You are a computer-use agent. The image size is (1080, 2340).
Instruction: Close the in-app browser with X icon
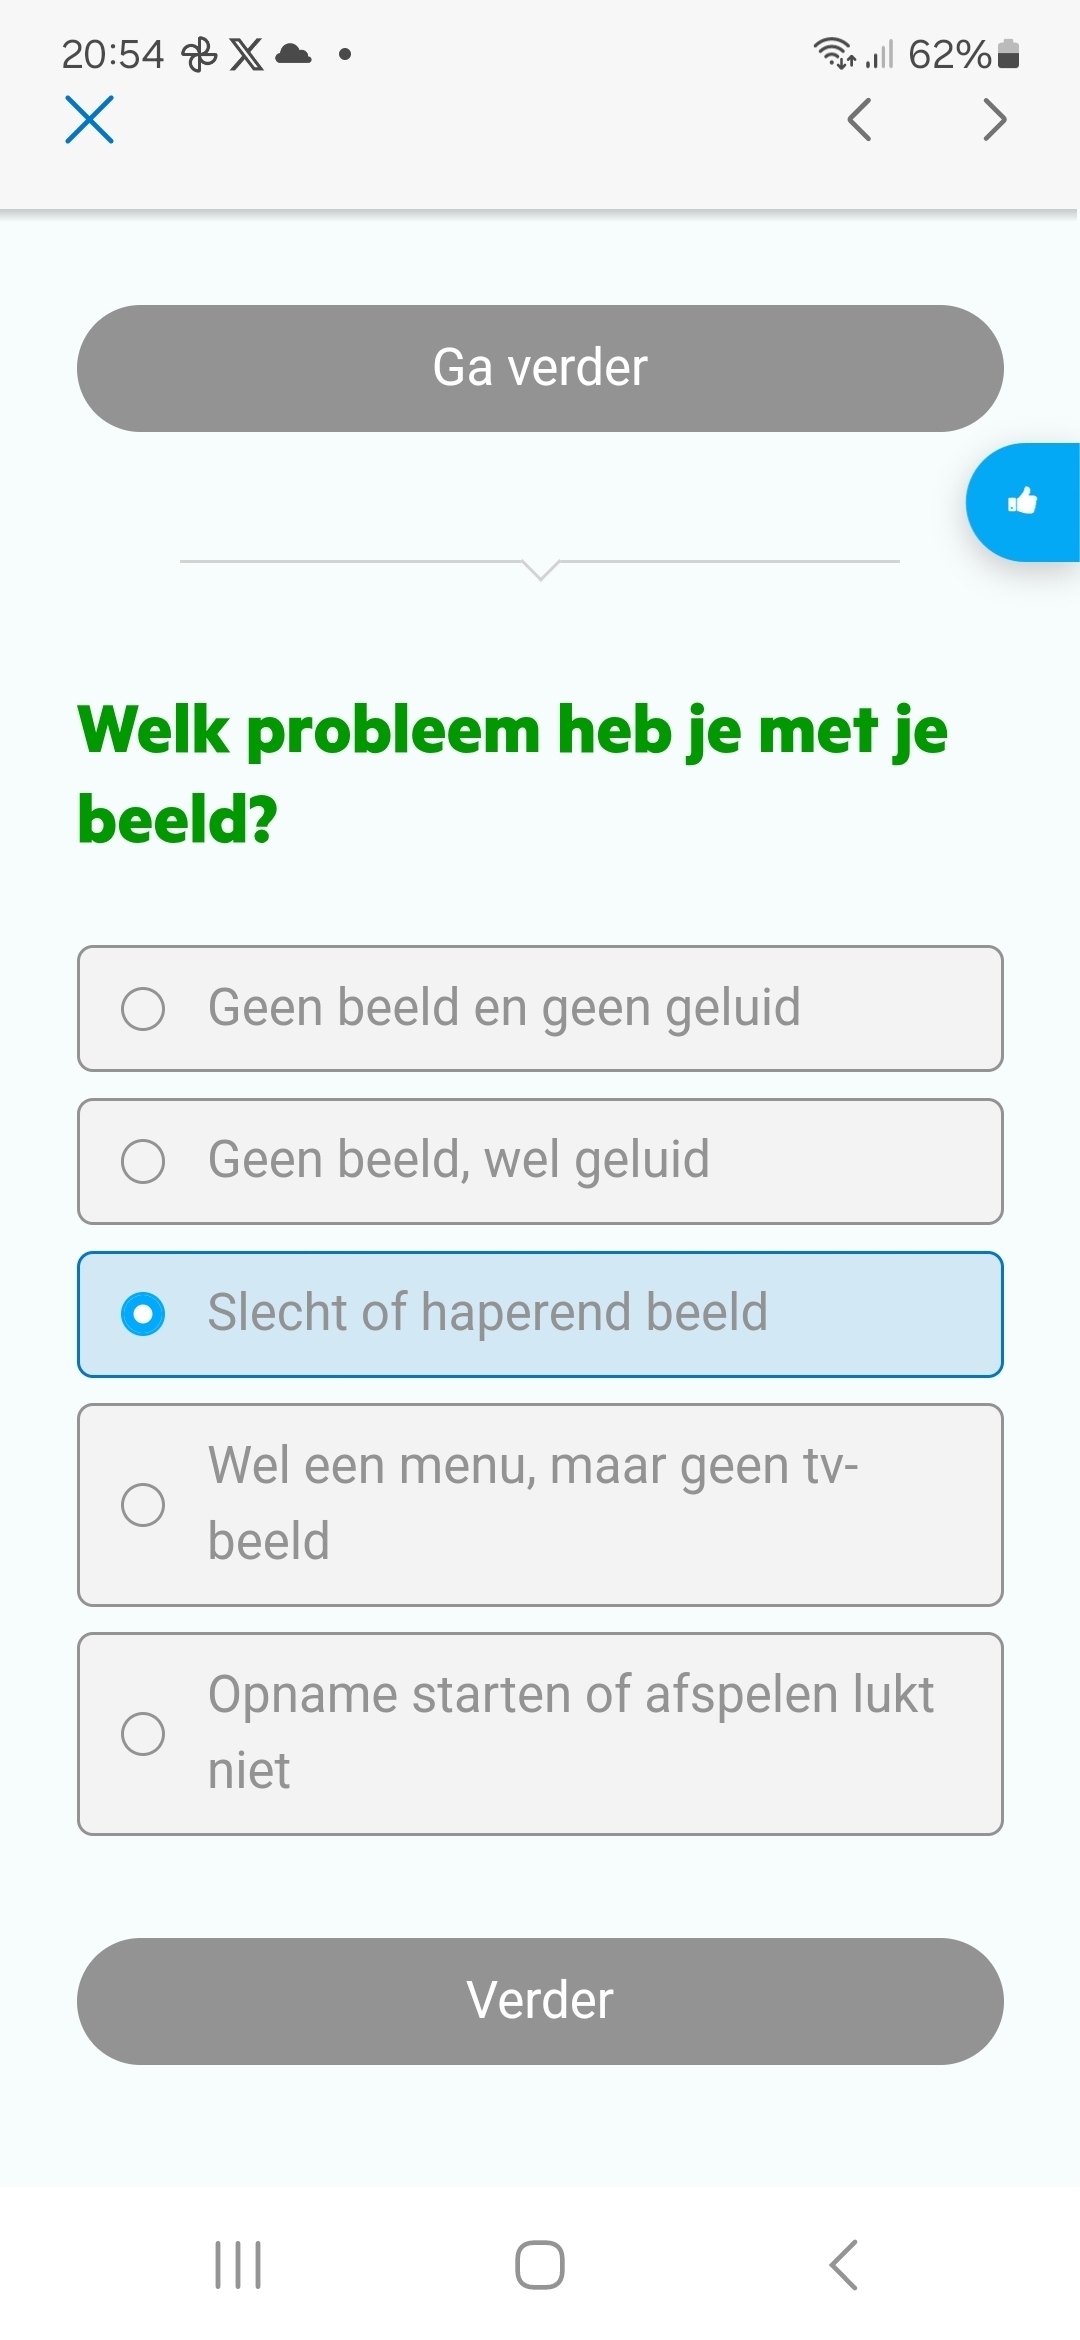click(89, 119)
